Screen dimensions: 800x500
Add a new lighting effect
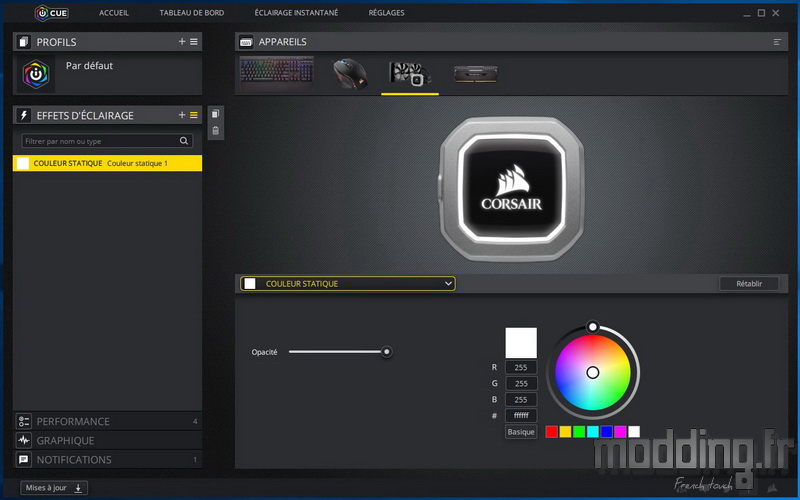182,115
